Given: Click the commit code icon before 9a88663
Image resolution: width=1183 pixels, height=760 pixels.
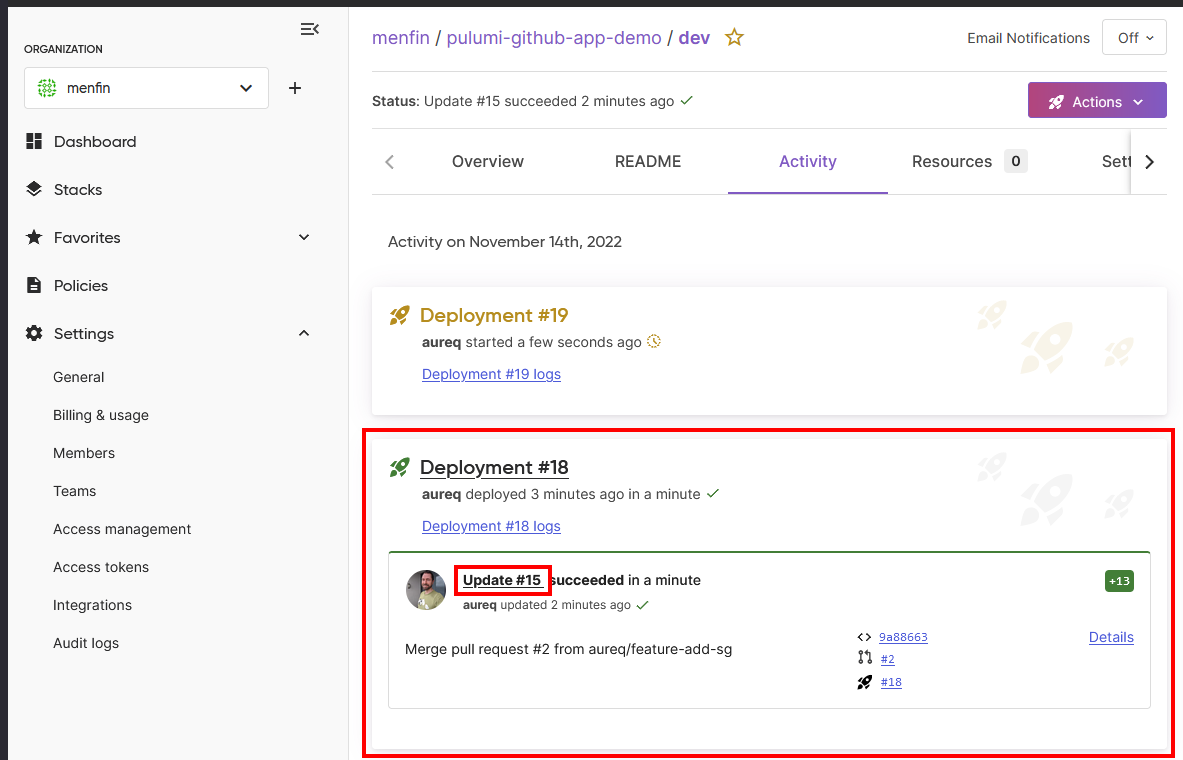Looking at the screenshot, I should pyautogui.click(x=864, y=636).
